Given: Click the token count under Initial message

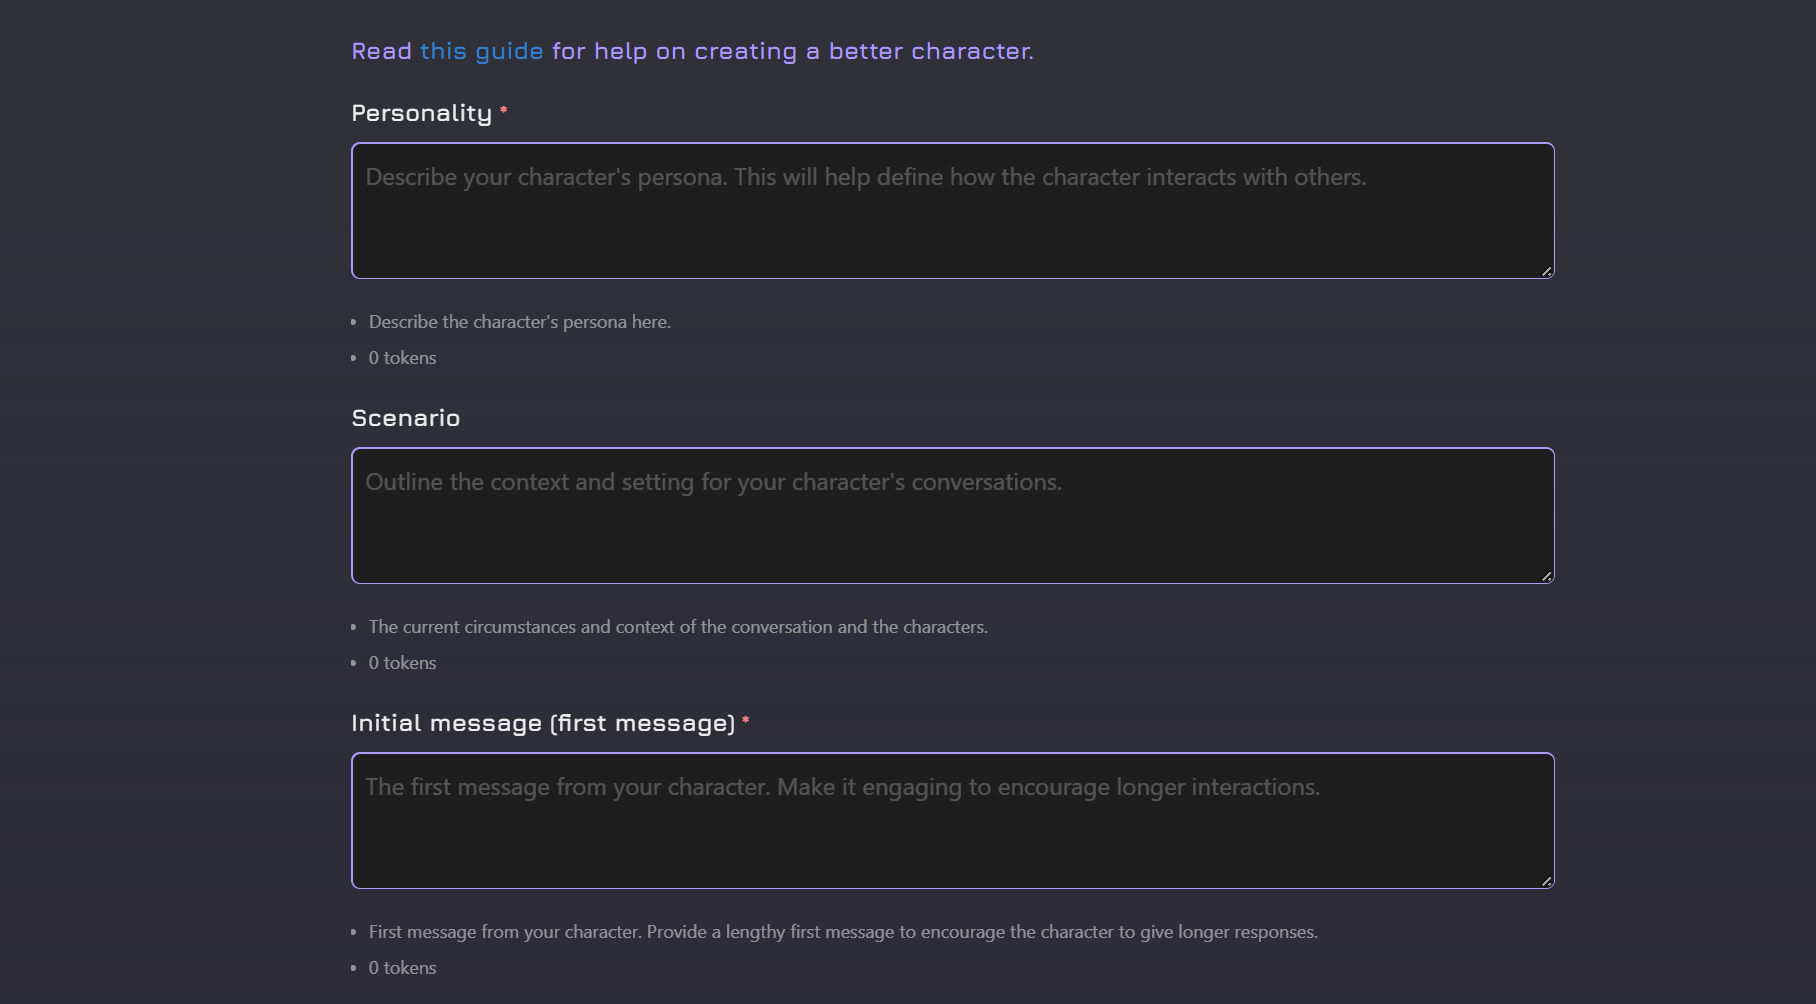Looking at the screenshot, I should (x=402, y=968).
